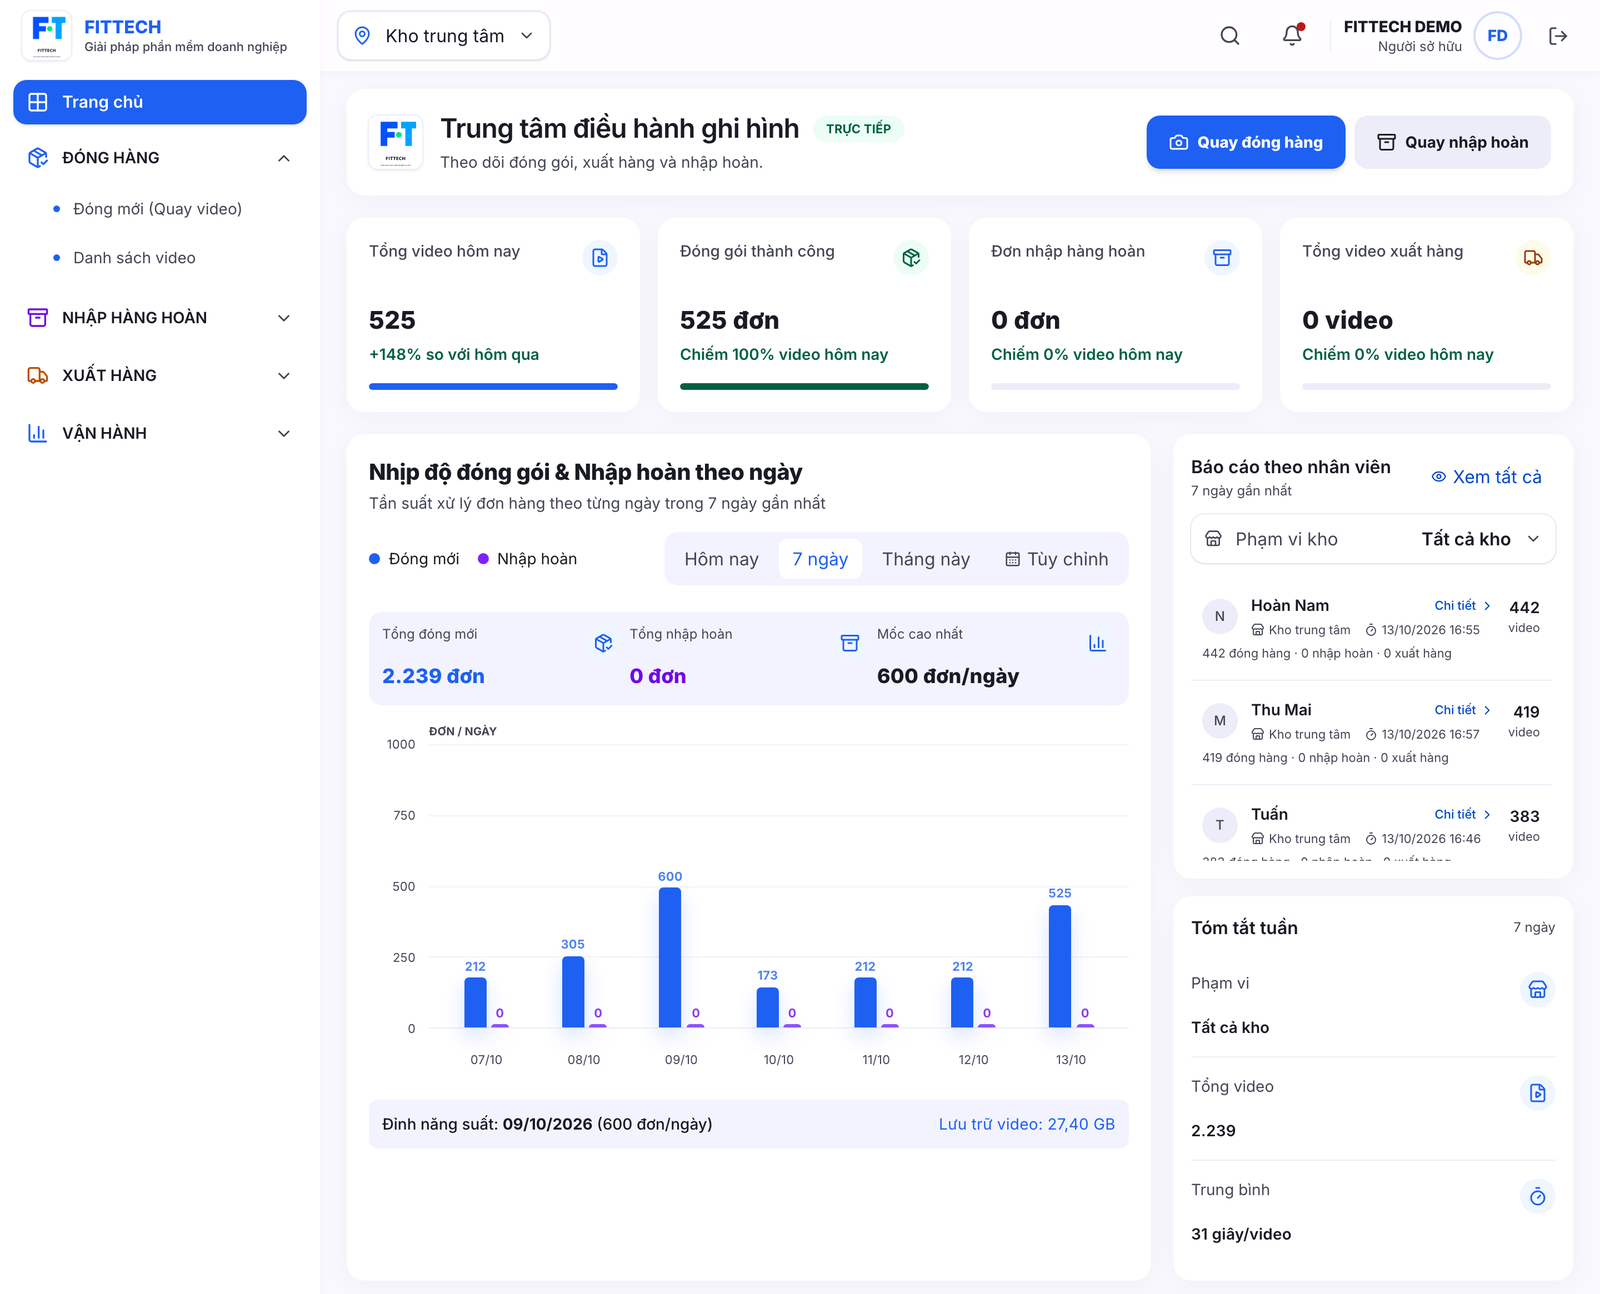Switch to the Tháng này tab
This screenshot has height=1294, width=1600.
926,559
